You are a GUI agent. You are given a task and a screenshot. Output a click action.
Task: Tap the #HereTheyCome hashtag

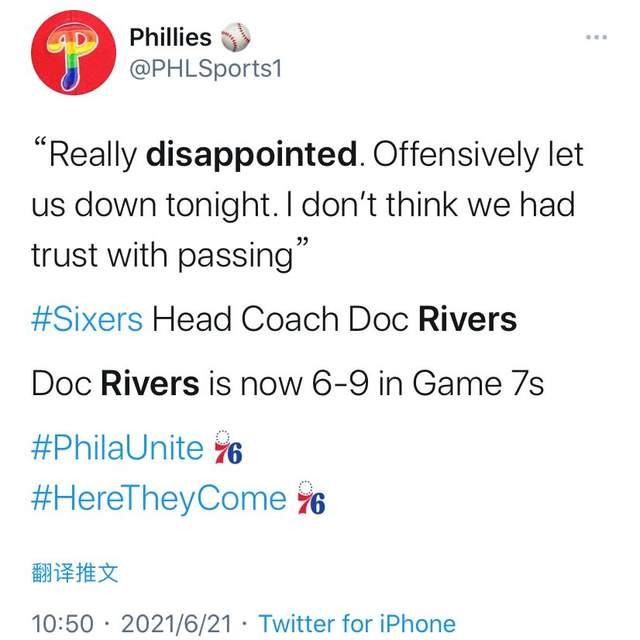coord(160,497)
